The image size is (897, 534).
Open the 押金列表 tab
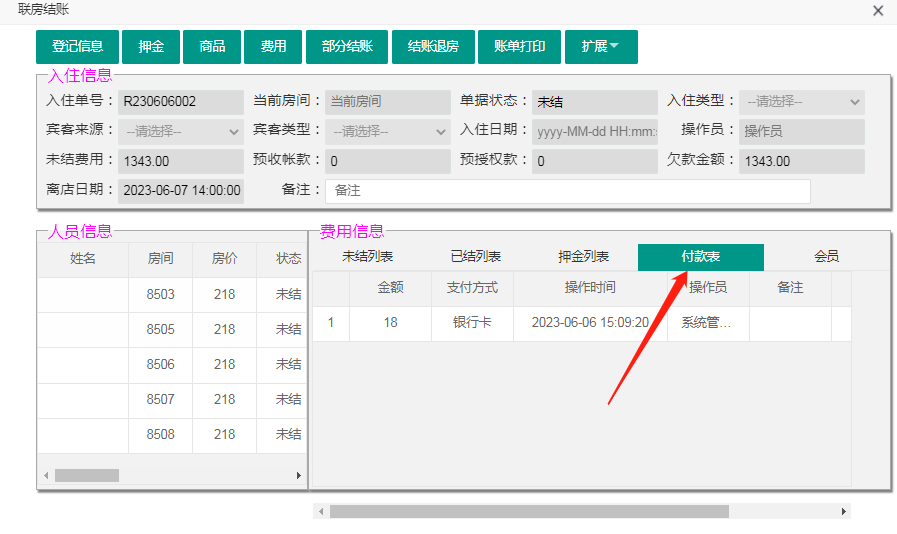pyautogui.click(x=583, y=257)
